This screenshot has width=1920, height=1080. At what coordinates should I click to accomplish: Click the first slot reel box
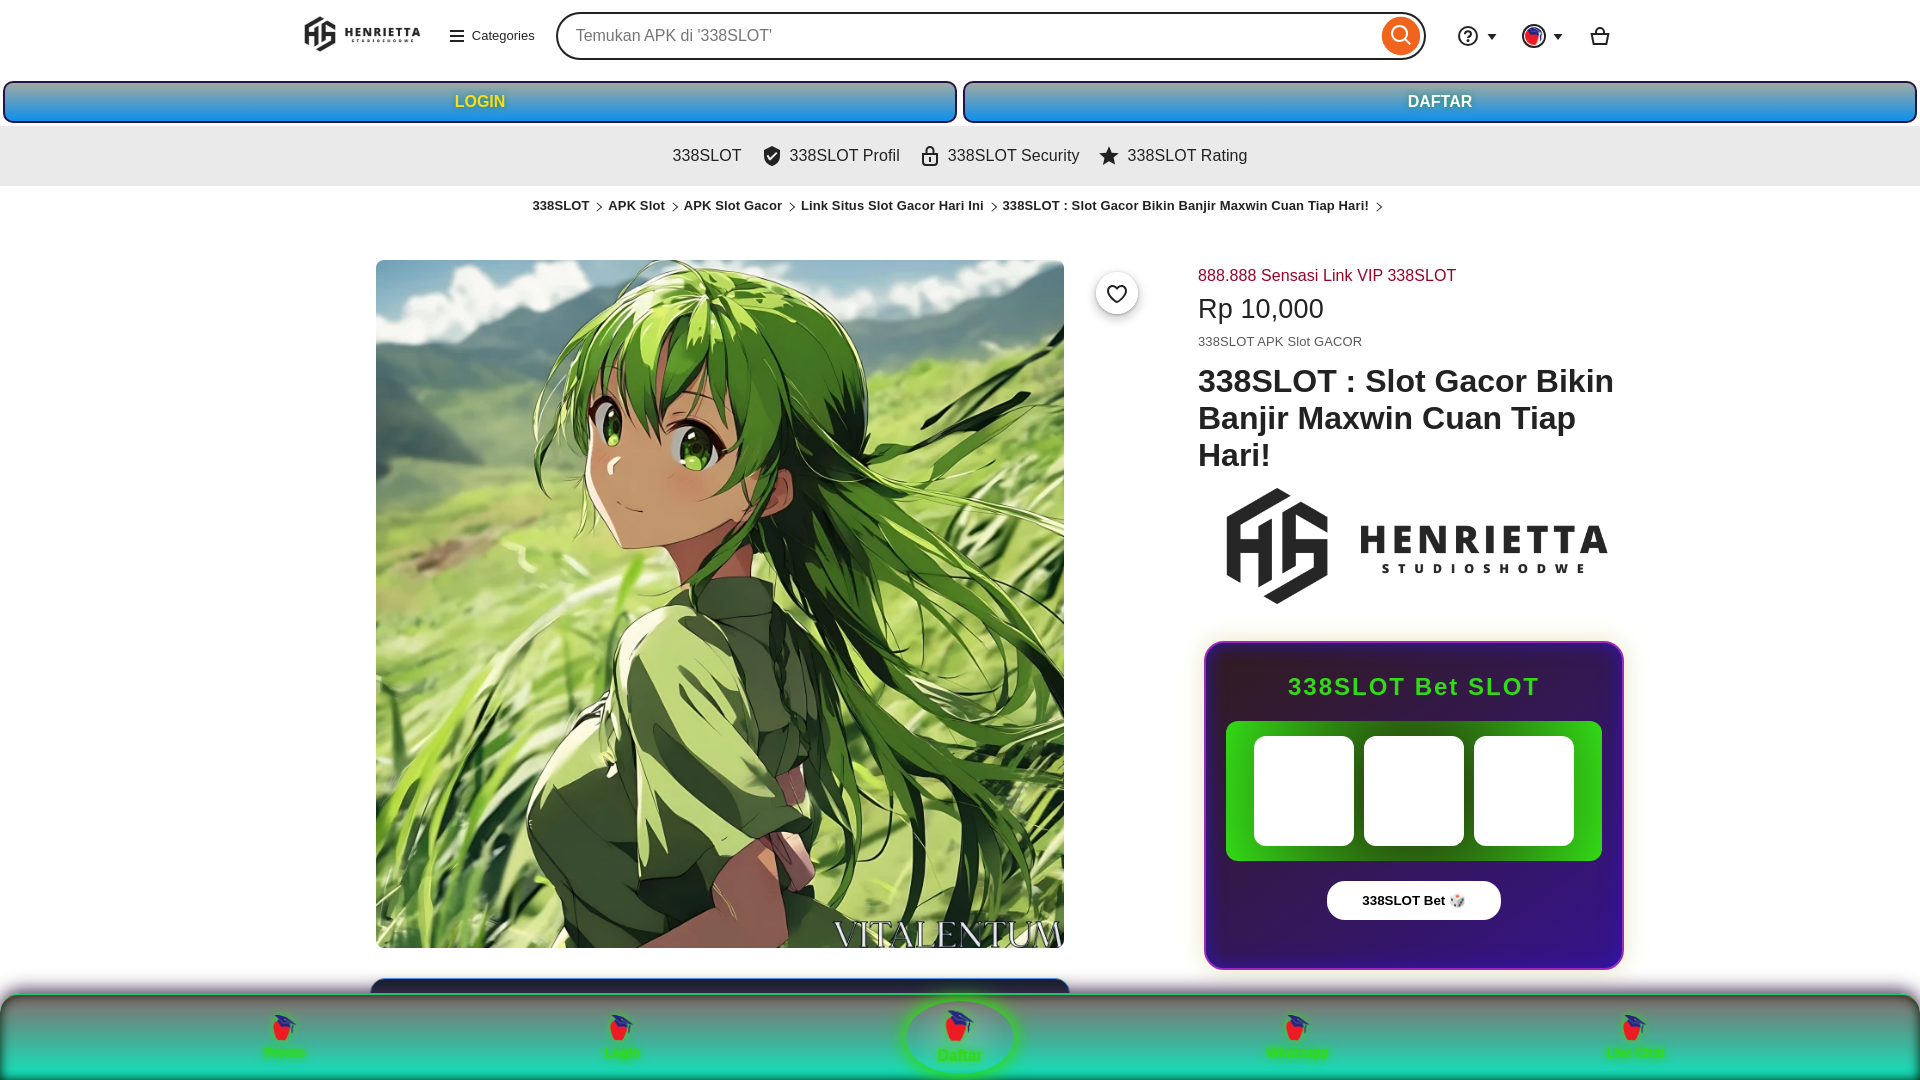[x=1304, y=791]
